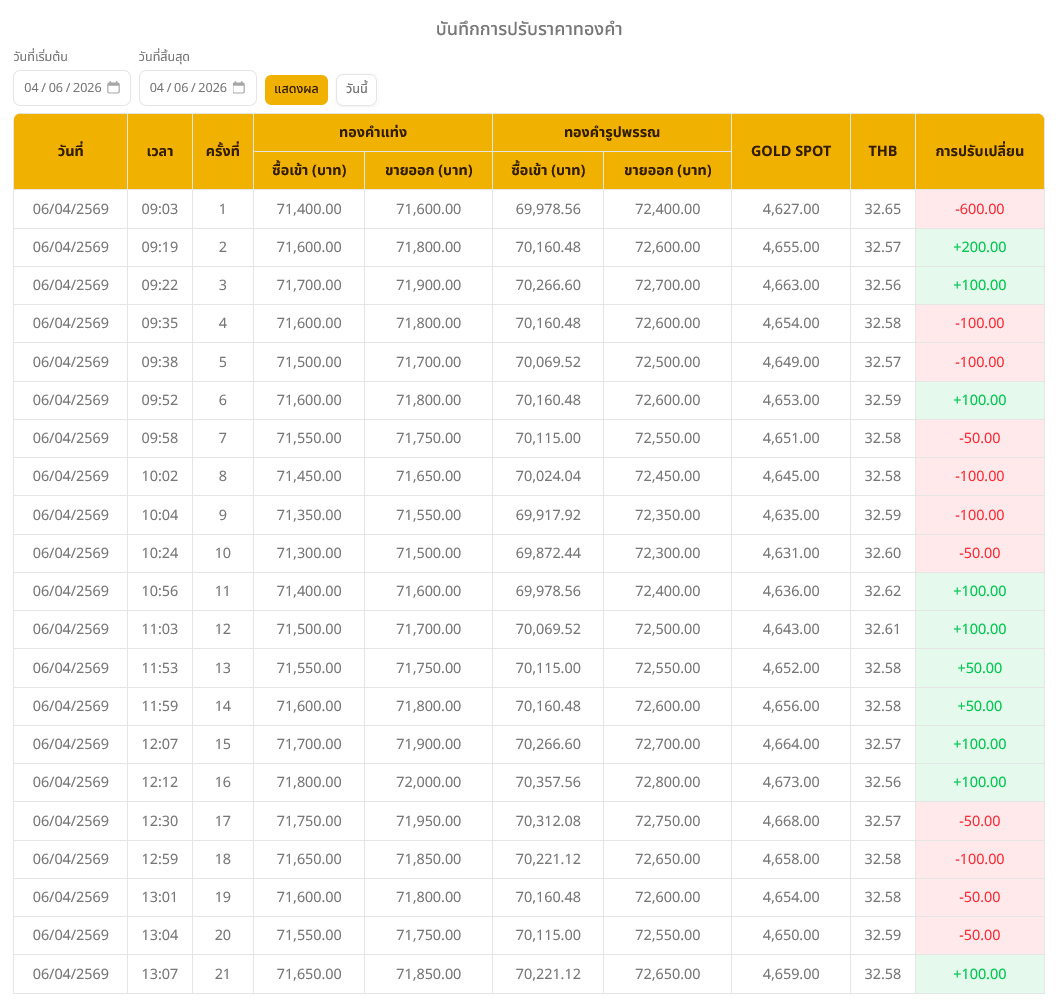Select the year 2026 in start date field
This screenshot has height=1001, width=1058.
tap(87, 88)
